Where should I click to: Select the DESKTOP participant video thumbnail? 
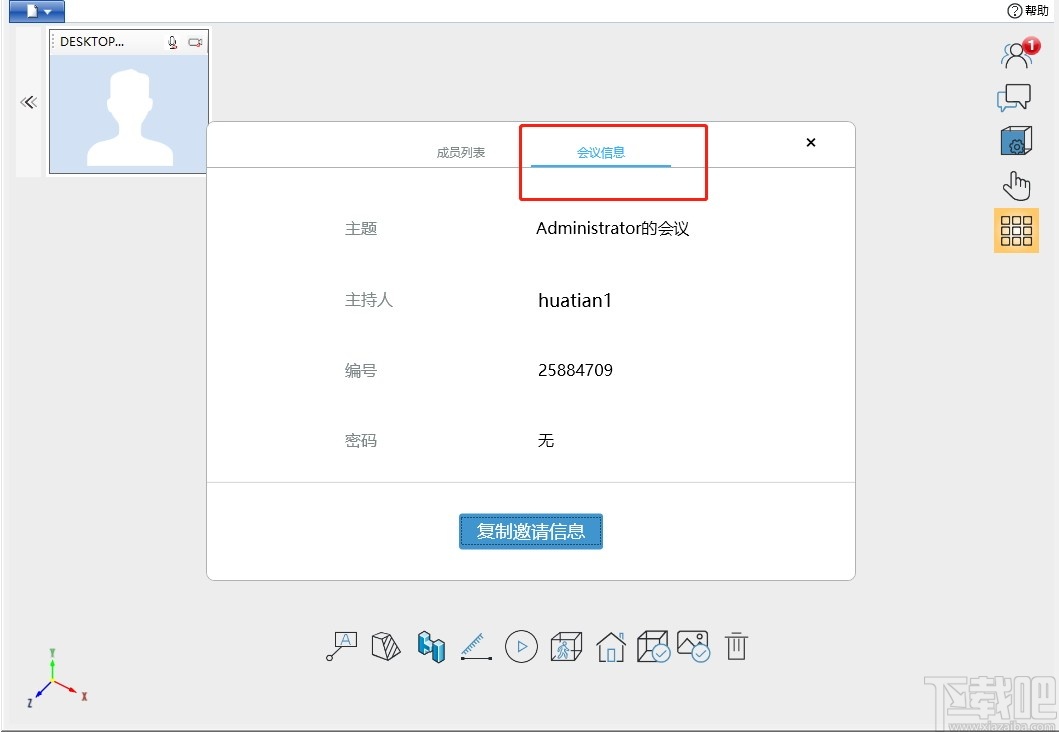coord(128,114)
